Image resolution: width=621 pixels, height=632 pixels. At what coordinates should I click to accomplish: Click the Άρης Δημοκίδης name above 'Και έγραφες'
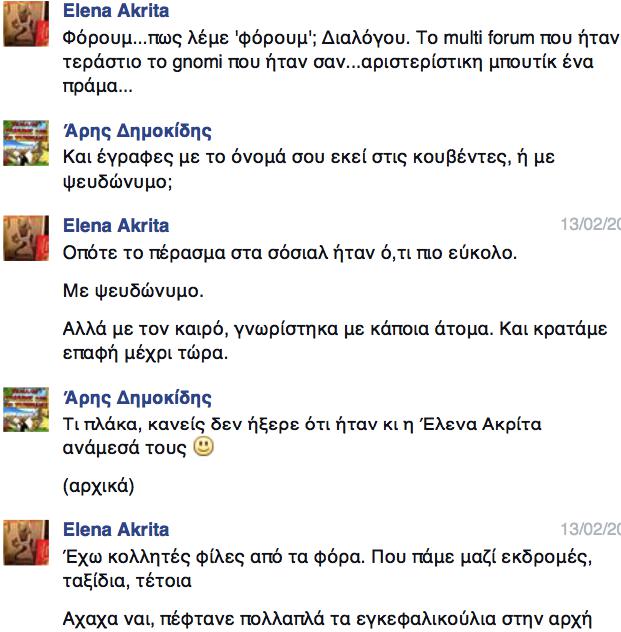click(137, 131)
